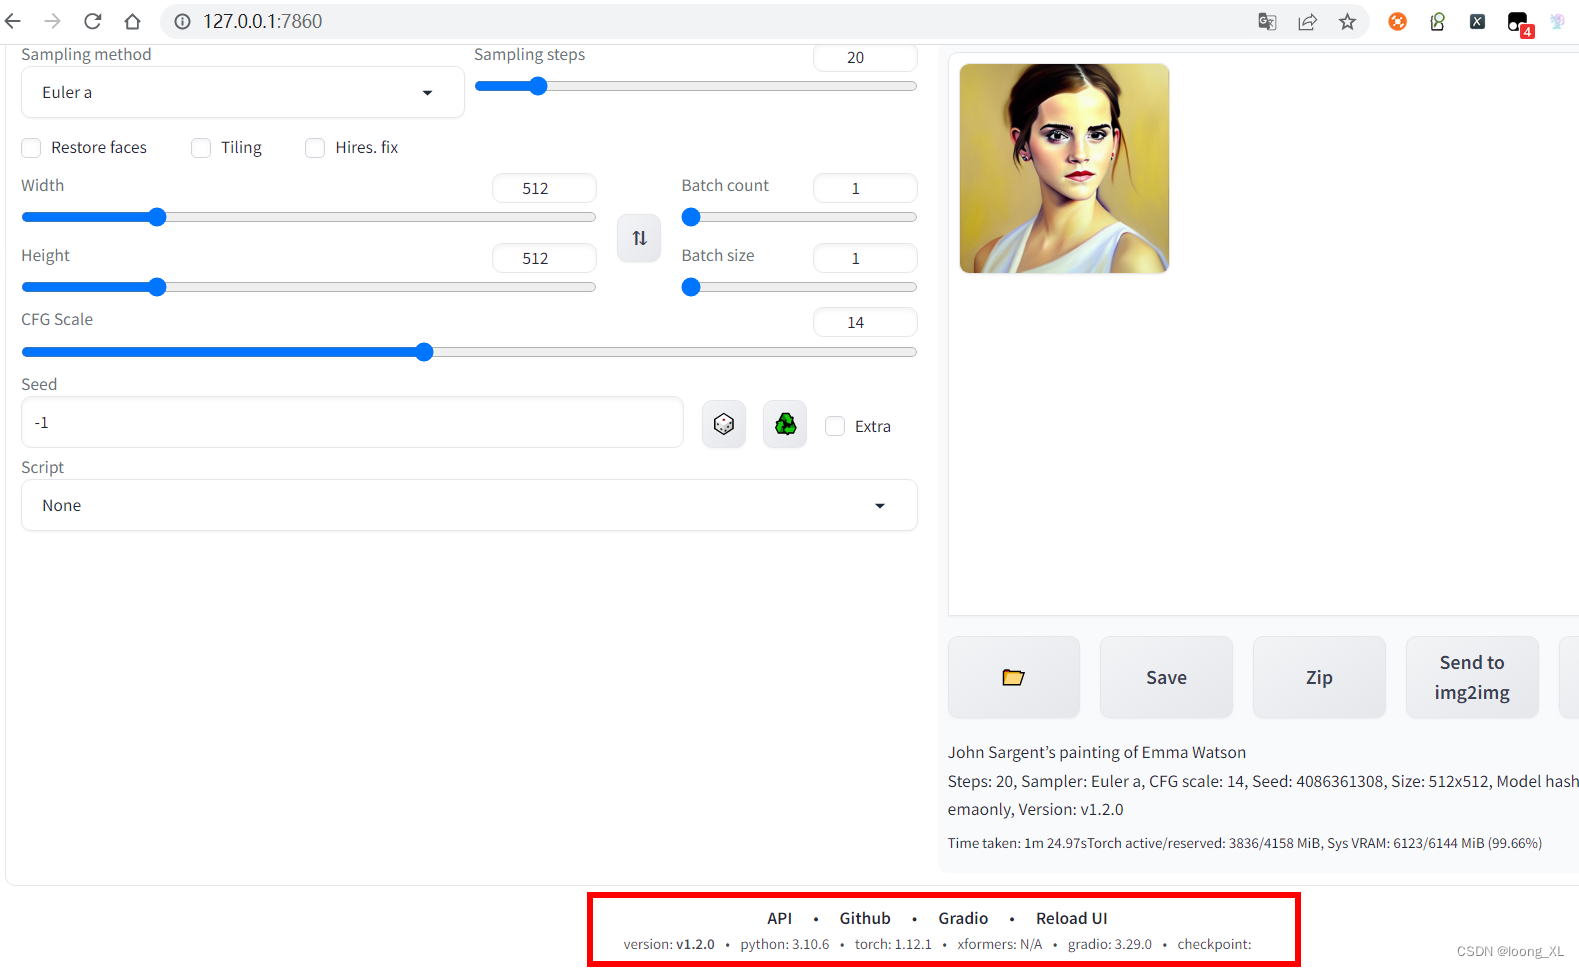Enable Hires. fix checkbox
The height and width of the screenshot is (968, 1579).
[x=315, y=148]
